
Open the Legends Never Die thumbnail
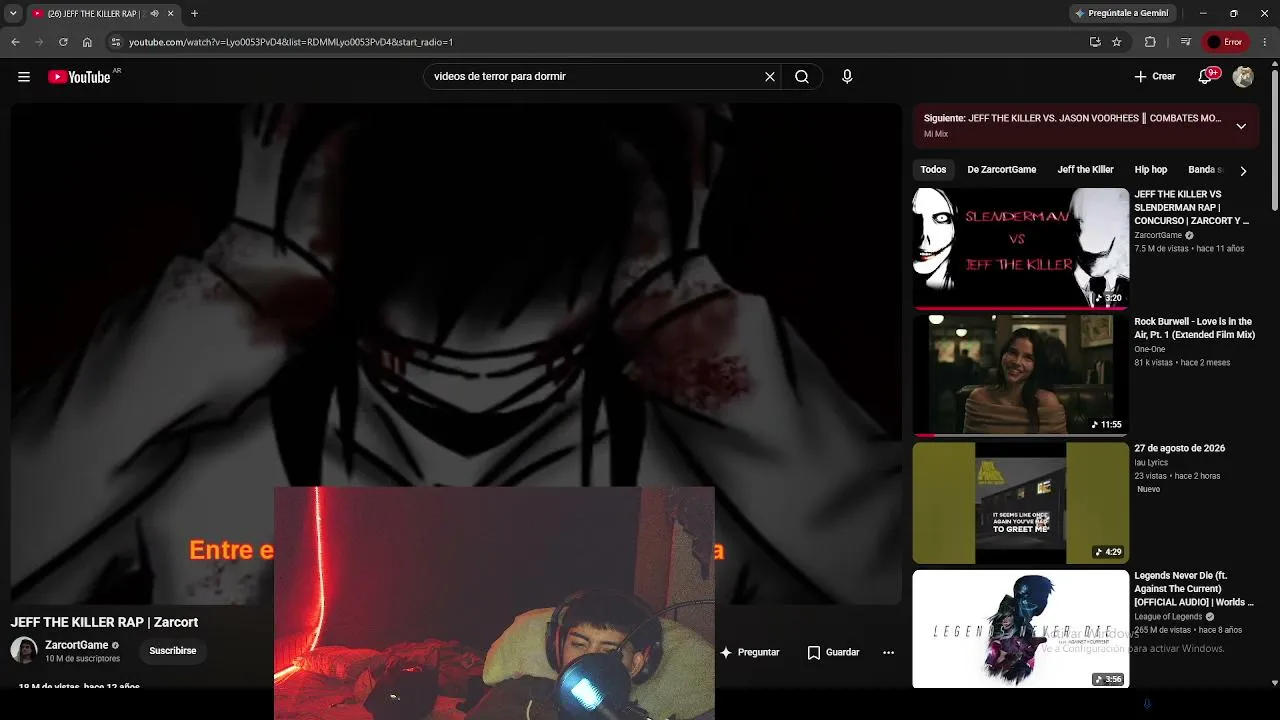pyautogui.click(x=1020, y=629)
